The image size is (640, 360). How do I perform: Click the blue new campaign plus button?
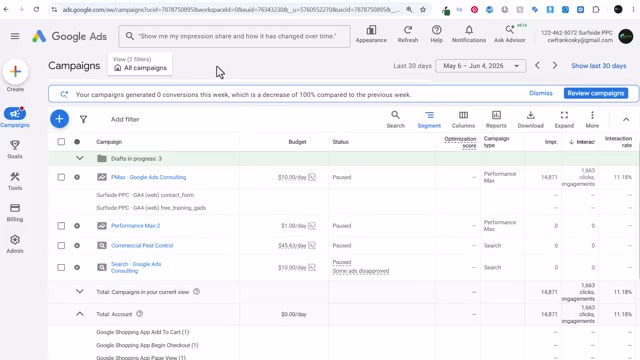(60, 119)
